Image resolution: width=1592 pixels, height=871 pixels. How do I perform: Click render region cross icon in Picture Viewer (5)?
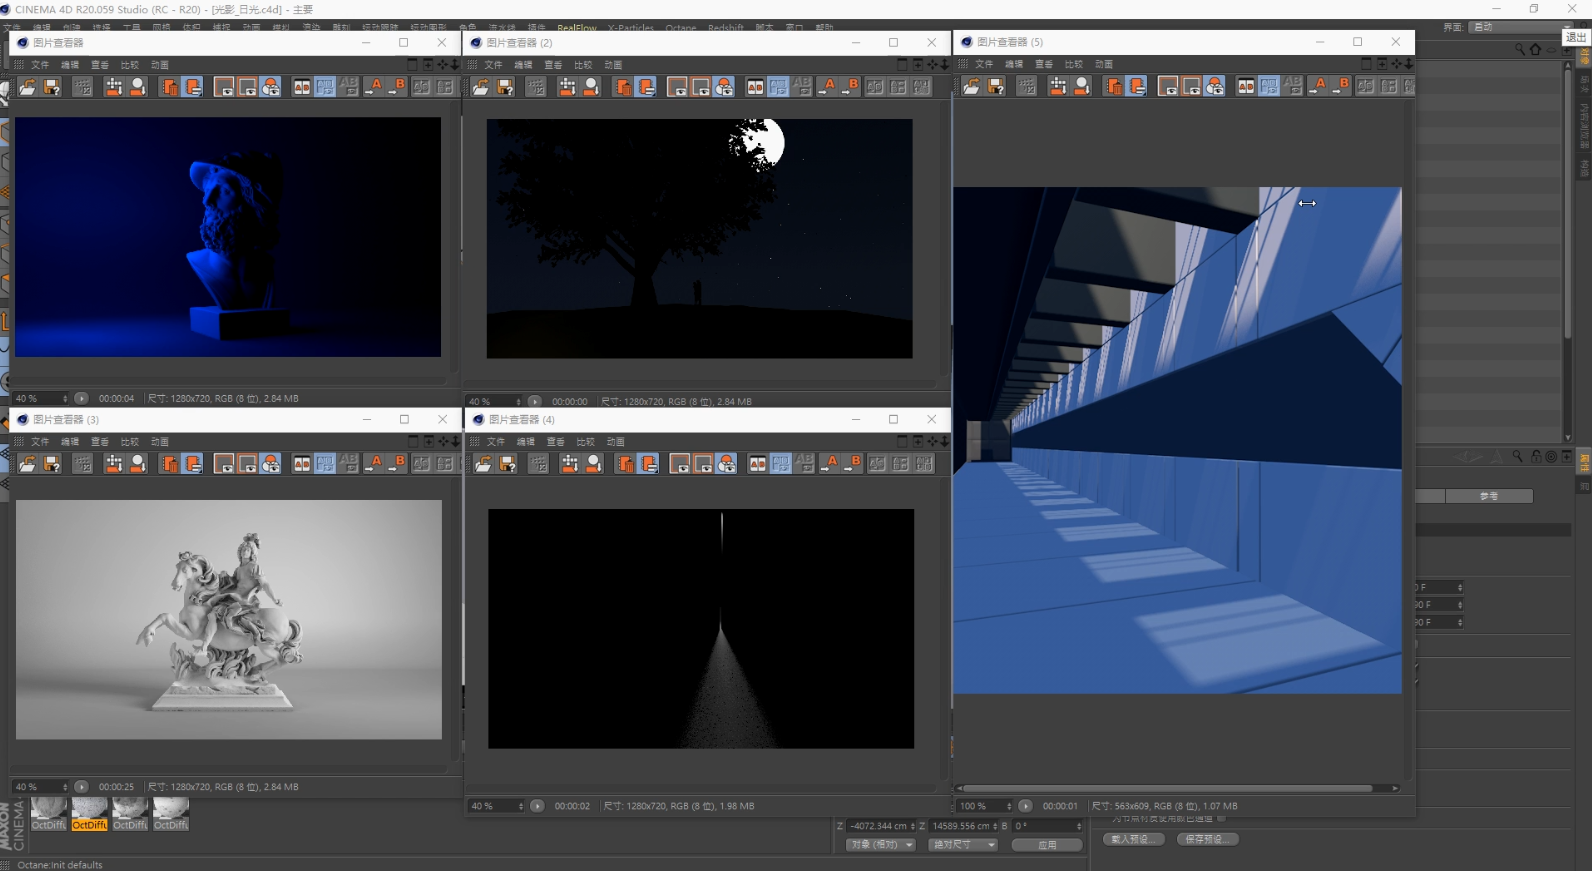point(1057,87)
